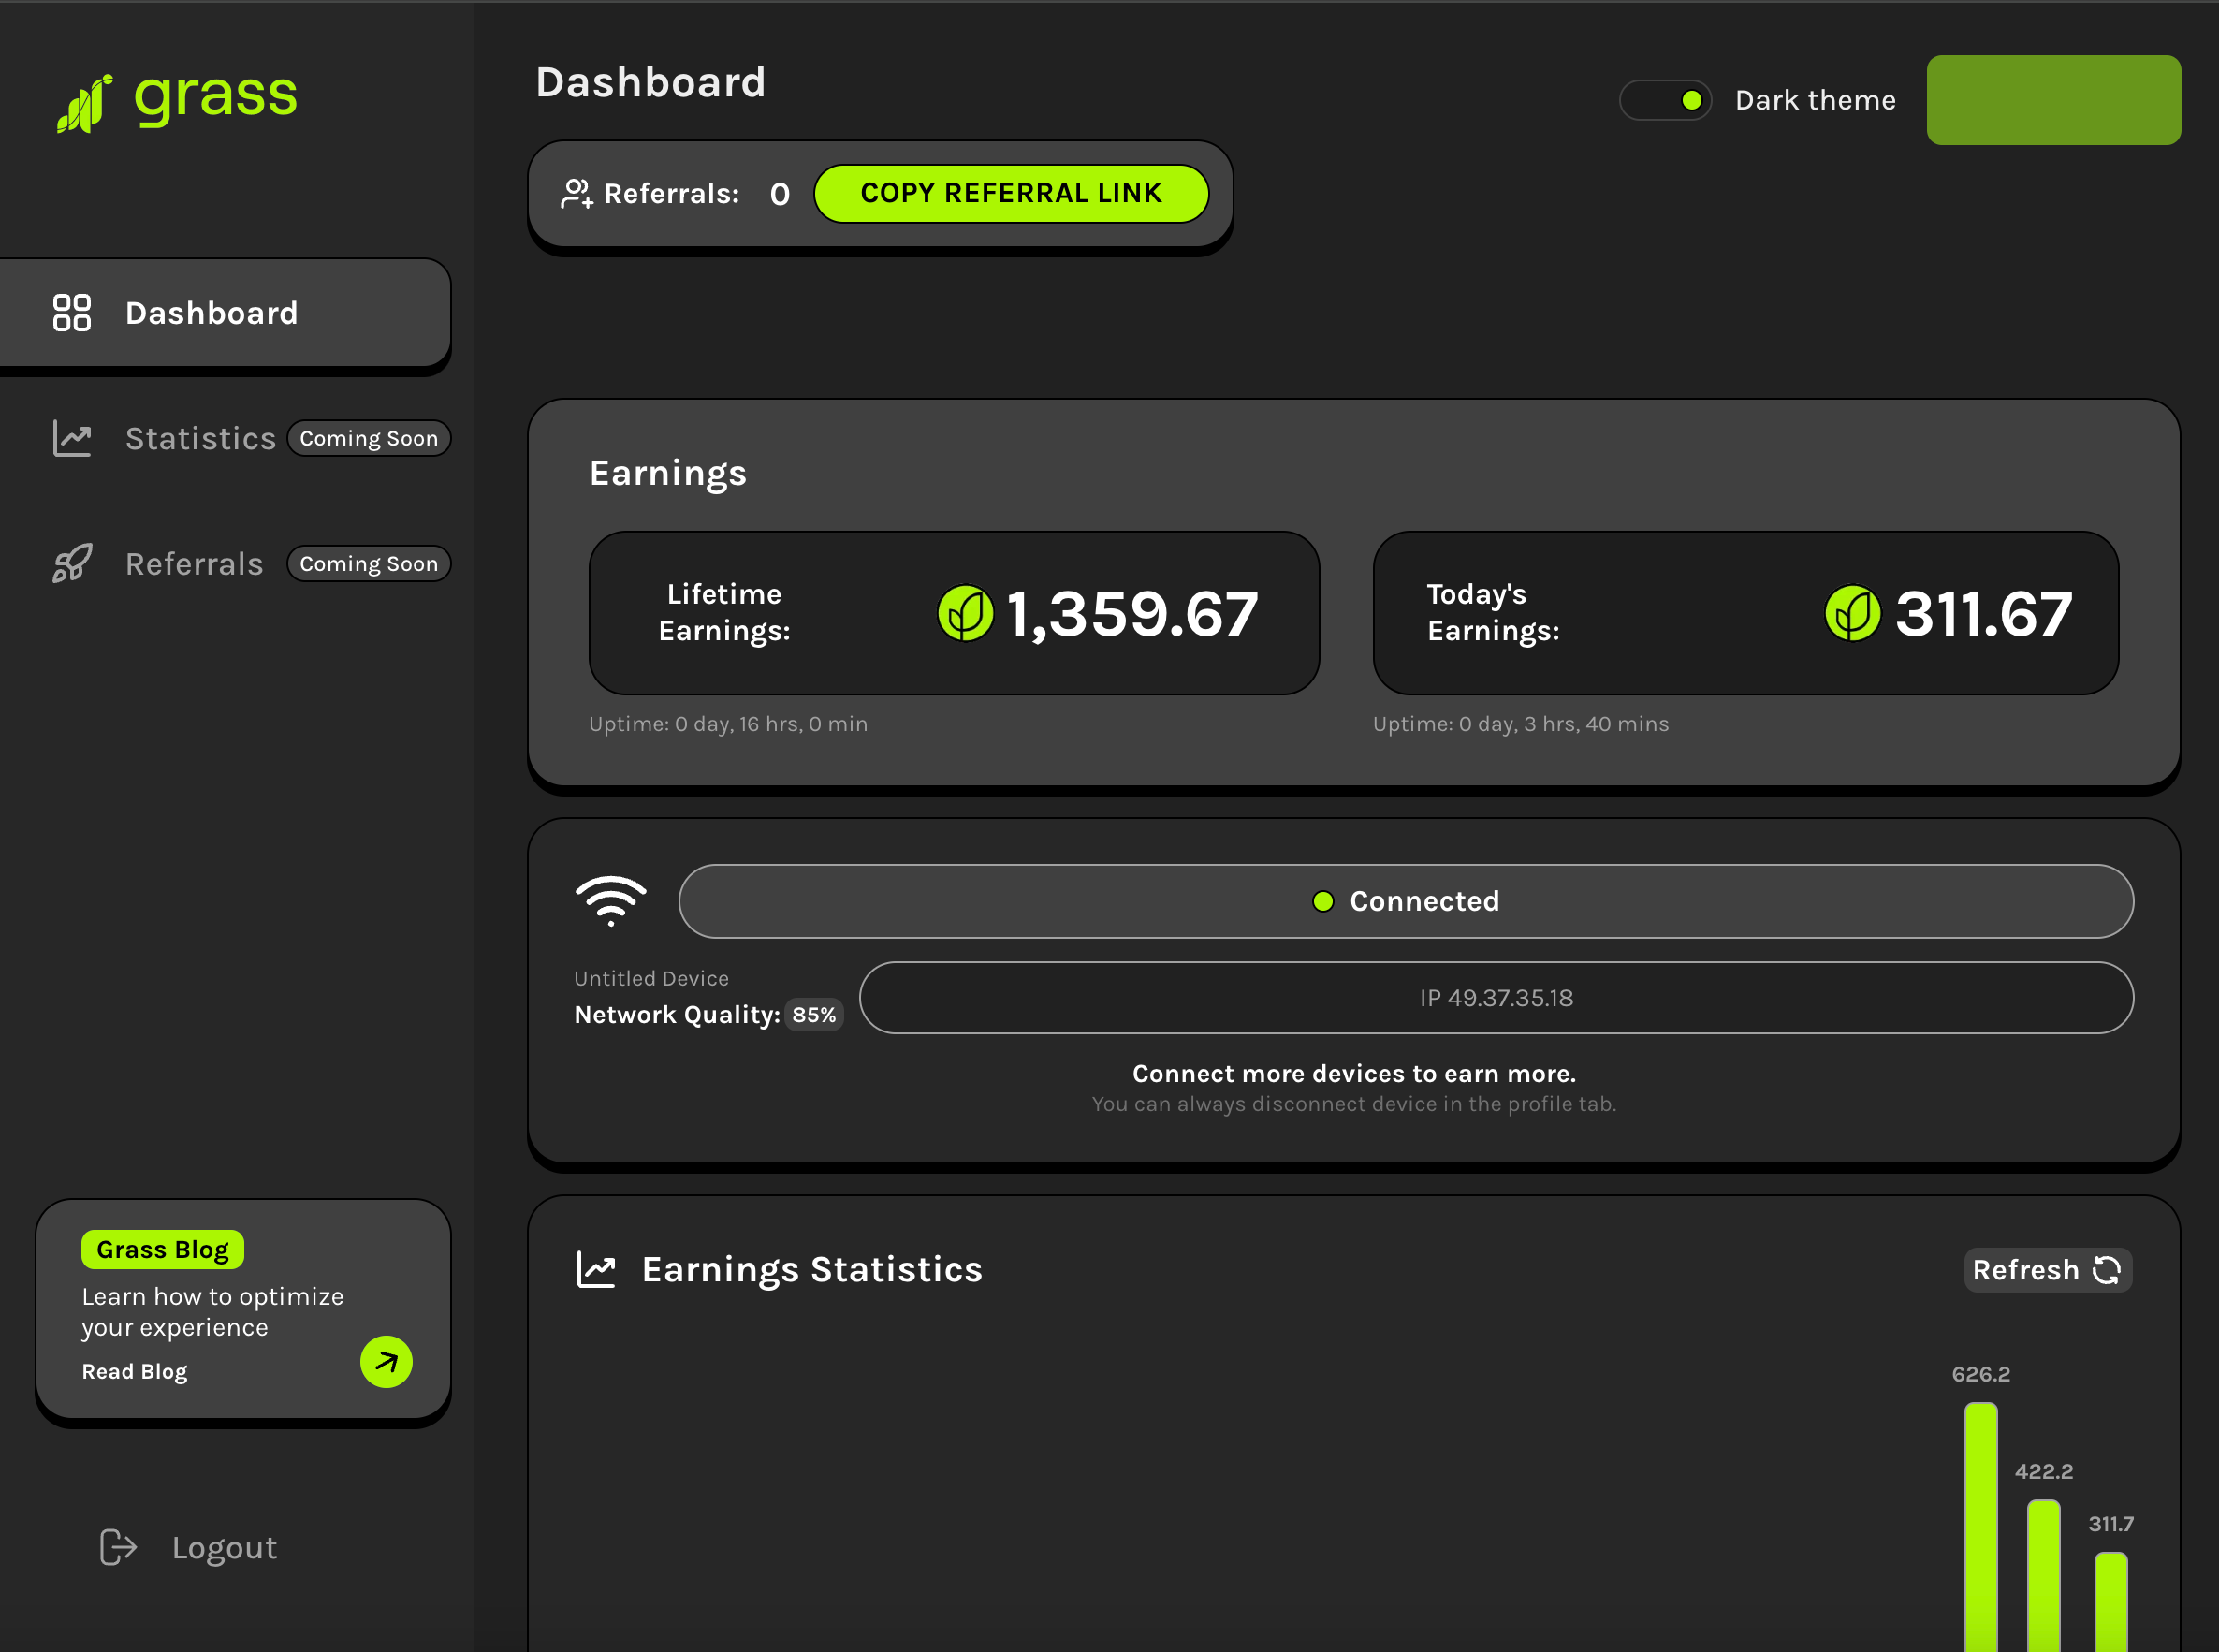Click the Statistics chart icon in sidebar
The height and width of the screenshot is (1652, 2219).
coord(72,438)
